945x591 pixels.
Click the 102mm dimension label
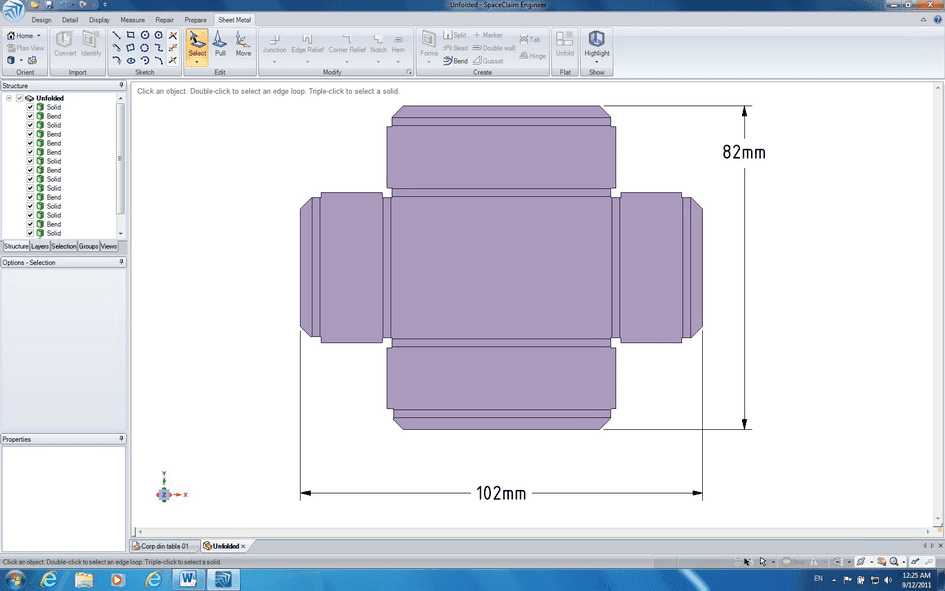point(501,493)
